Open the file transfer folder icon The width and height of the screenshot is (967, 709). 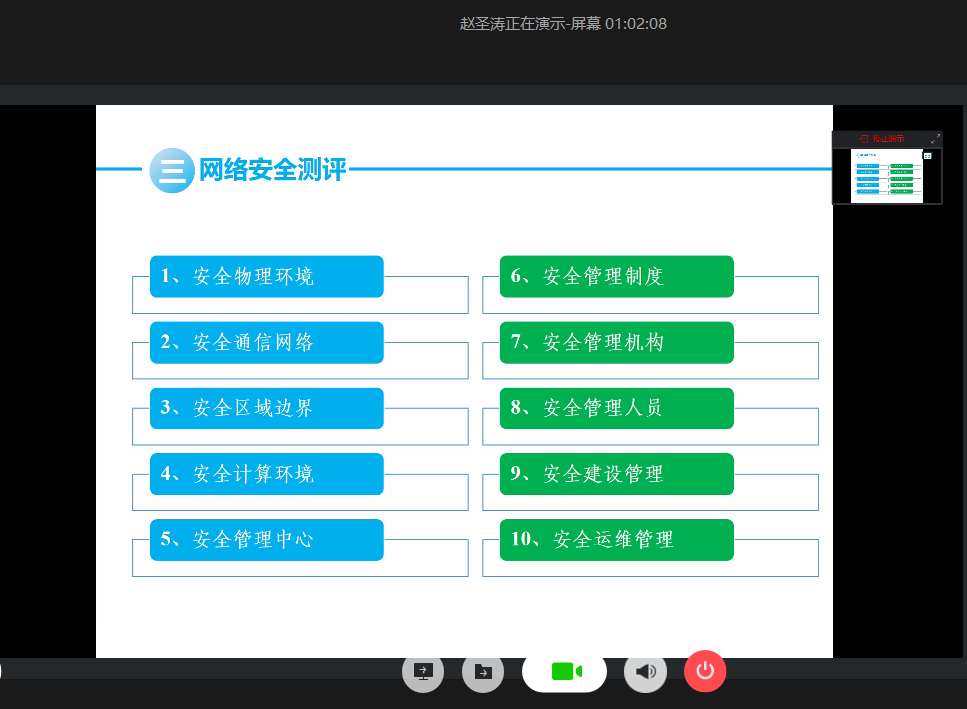(x=483, y=671)
